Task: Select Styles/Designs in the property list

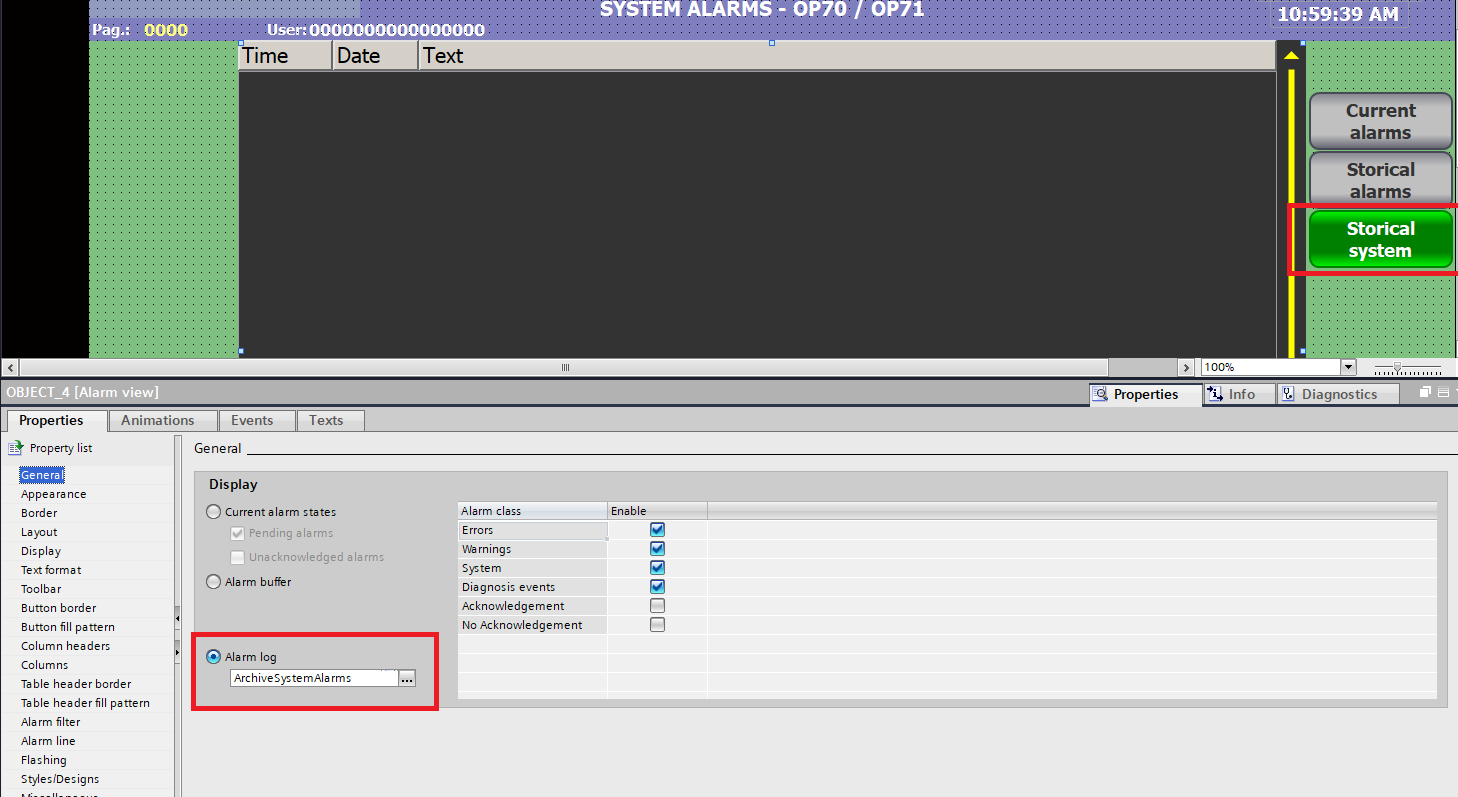Action: (60, 779)
